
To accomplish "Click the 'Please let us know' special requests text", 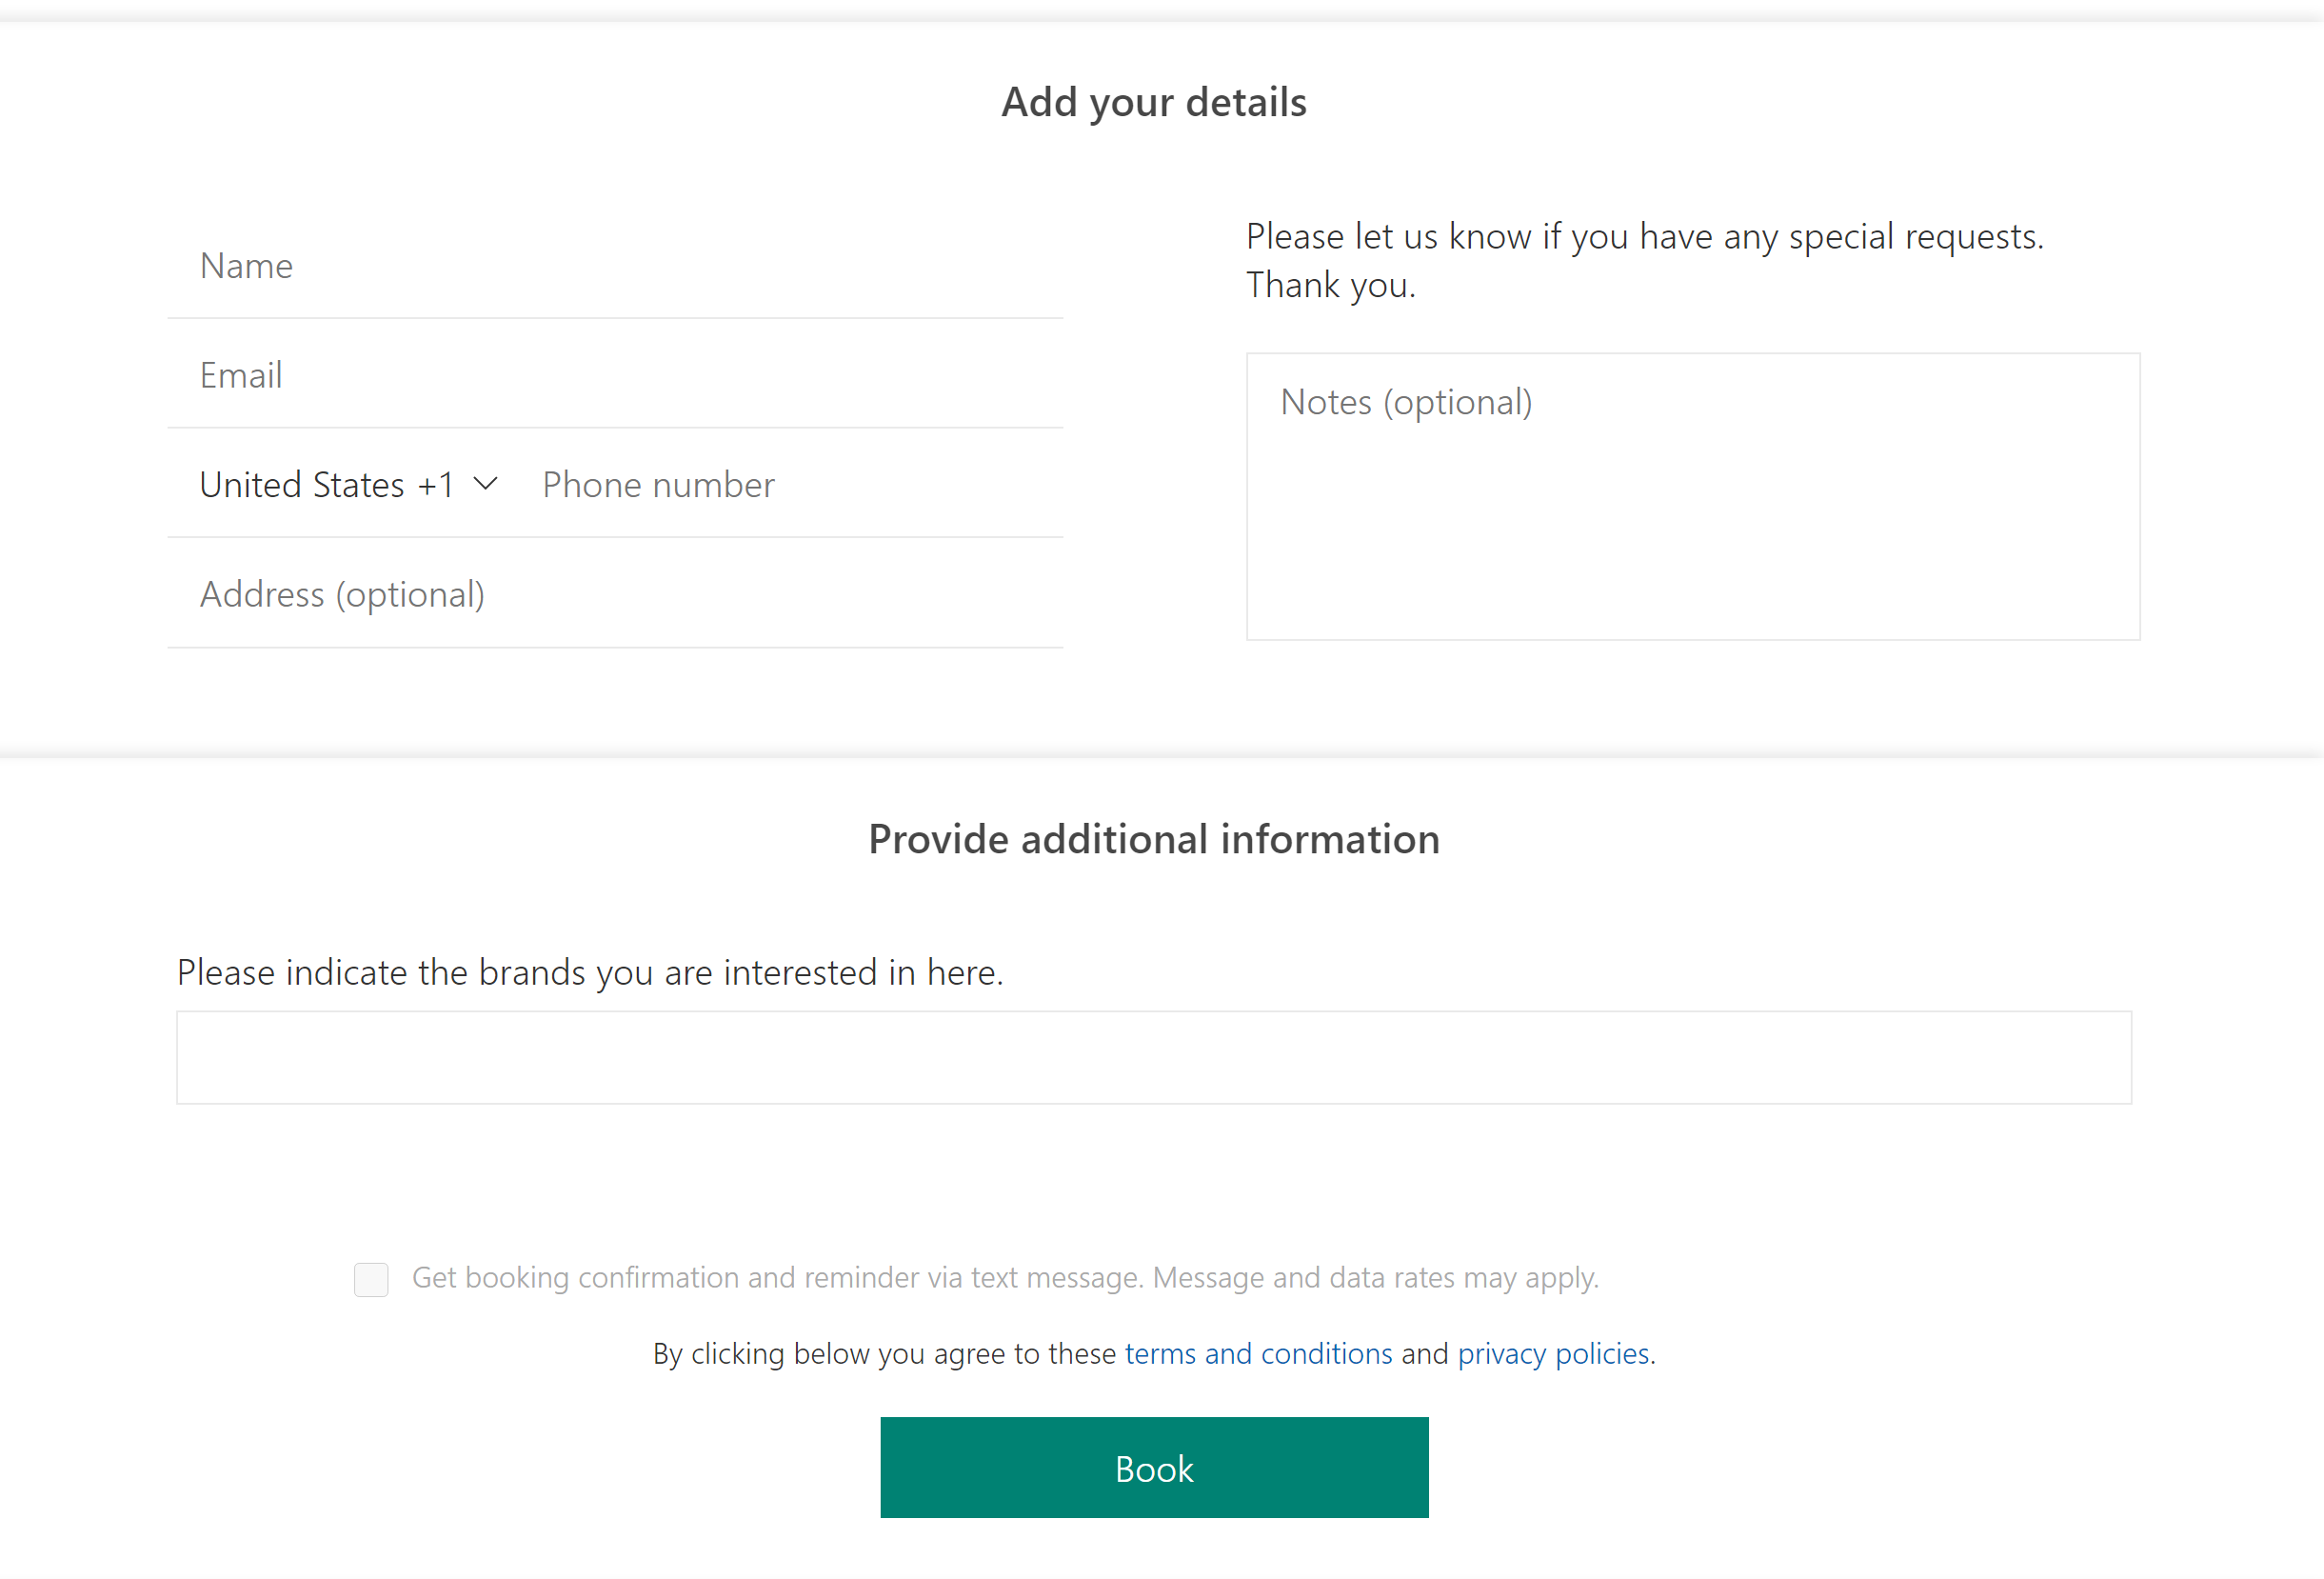I will pyautogui.click(x=1645, y=261).
